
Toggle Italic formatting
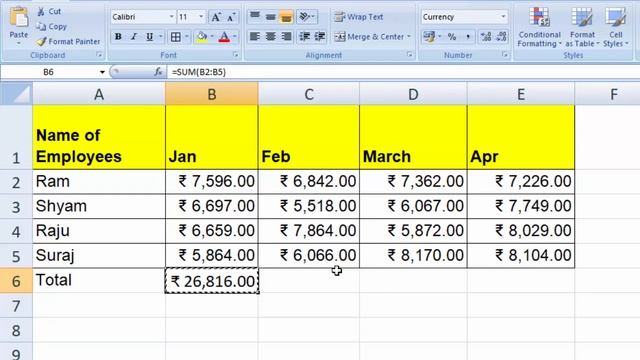(133, 37)
